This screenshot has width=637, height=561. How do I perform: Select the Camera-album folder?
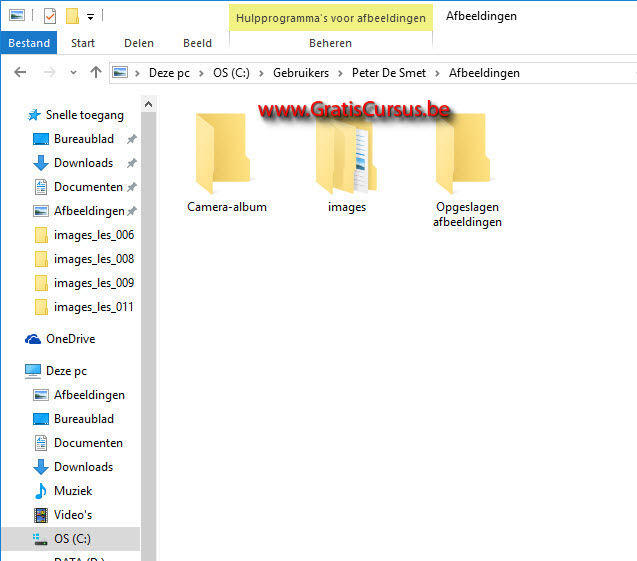(x=227, y=163)
